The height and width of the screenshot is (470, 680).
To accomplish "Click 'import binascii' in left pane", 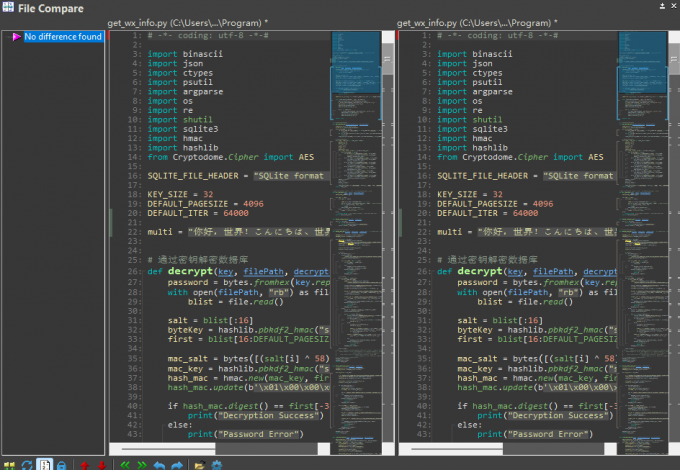I will (185, 54).
